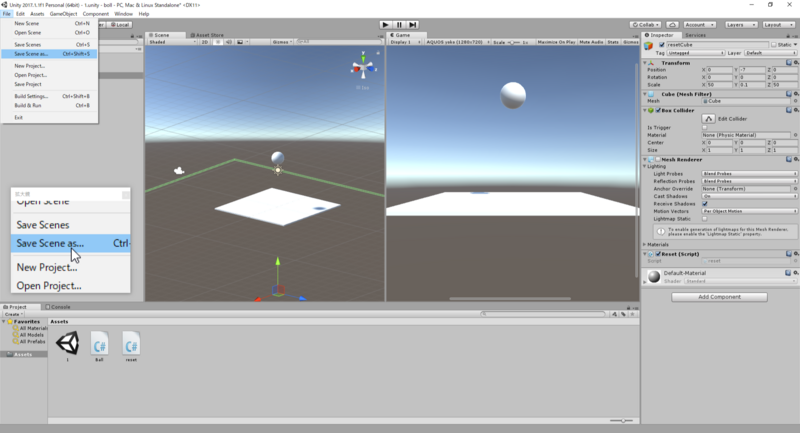The width and height of the screenshot is (800, 433).
Task: Switch to the Services tab
Action: (x=695, y=35)
